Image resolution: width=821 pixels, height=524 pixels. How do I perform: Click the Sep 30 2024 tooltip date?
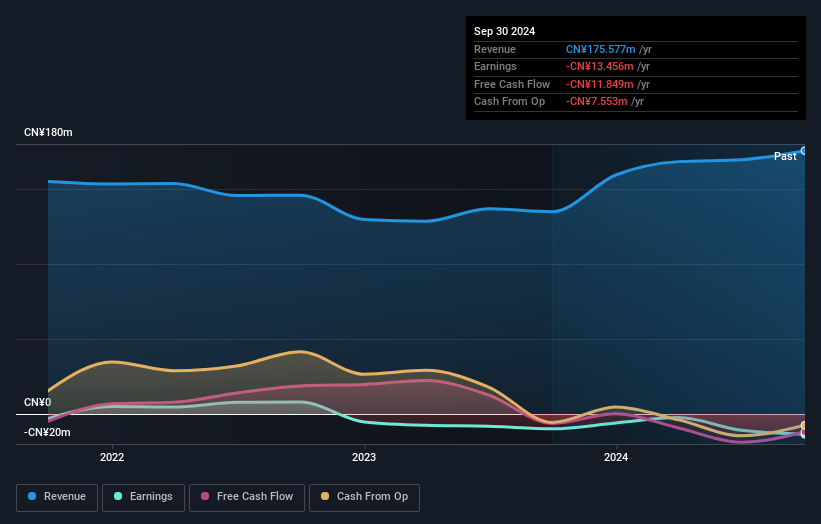pos(504,31)
